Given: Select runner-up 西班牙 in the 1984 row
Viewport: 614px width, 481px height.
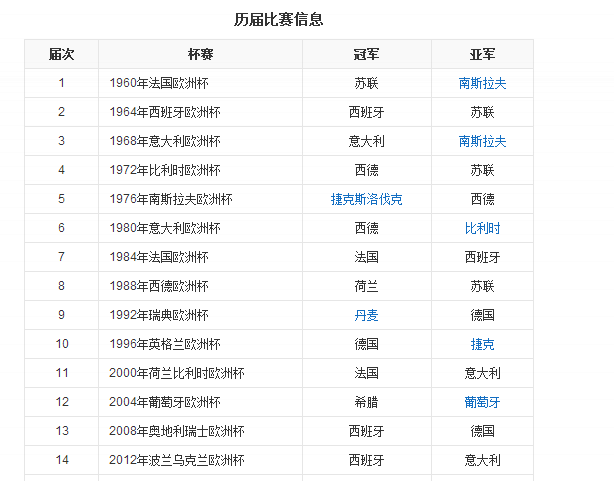Looking at the screenshot, I should (482, 257).
